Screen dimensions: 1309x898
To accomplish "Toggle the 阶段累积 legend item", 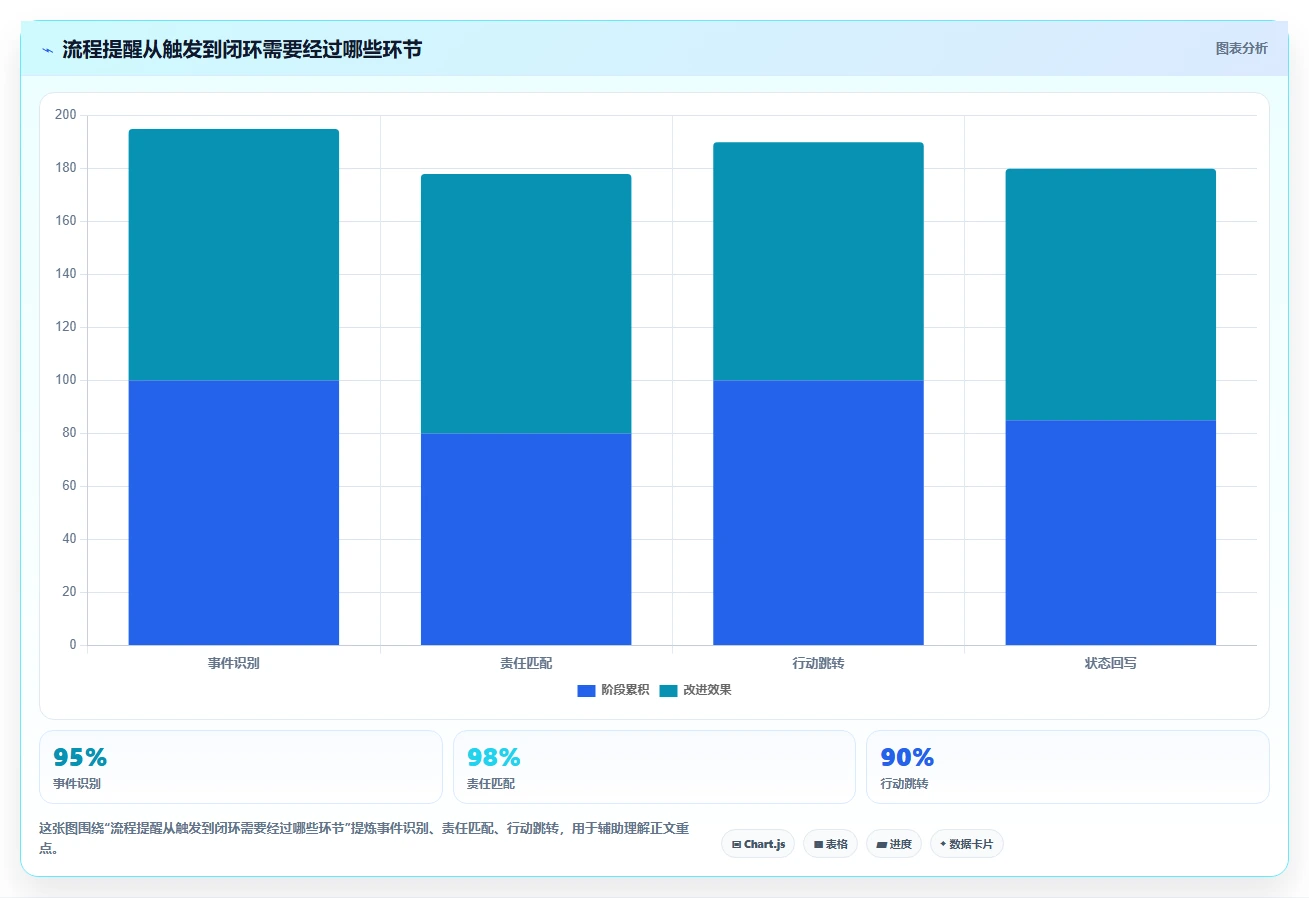I will click(x=613, y=690).
